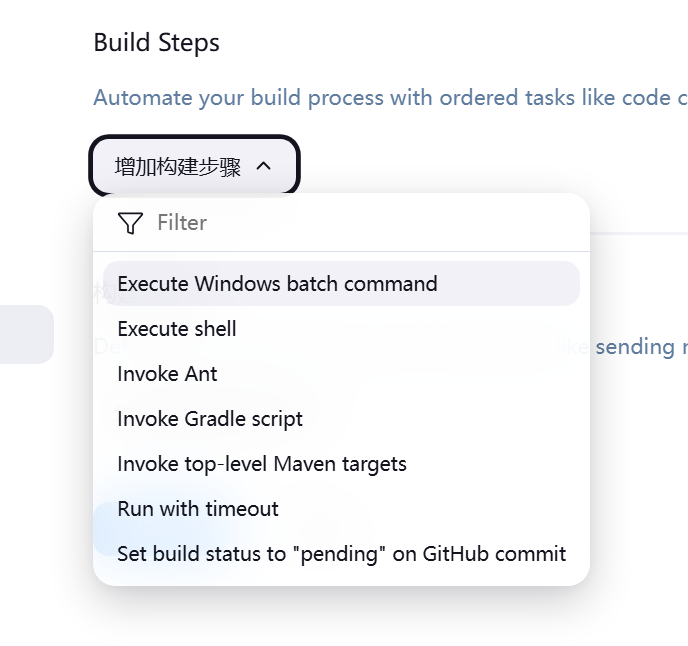Image resolution: width=688 pixels, height=646 pixels.
Task: Click the 增加构建步骤 dropdown button
Action: pyautogui.click(x=194, y=165)
